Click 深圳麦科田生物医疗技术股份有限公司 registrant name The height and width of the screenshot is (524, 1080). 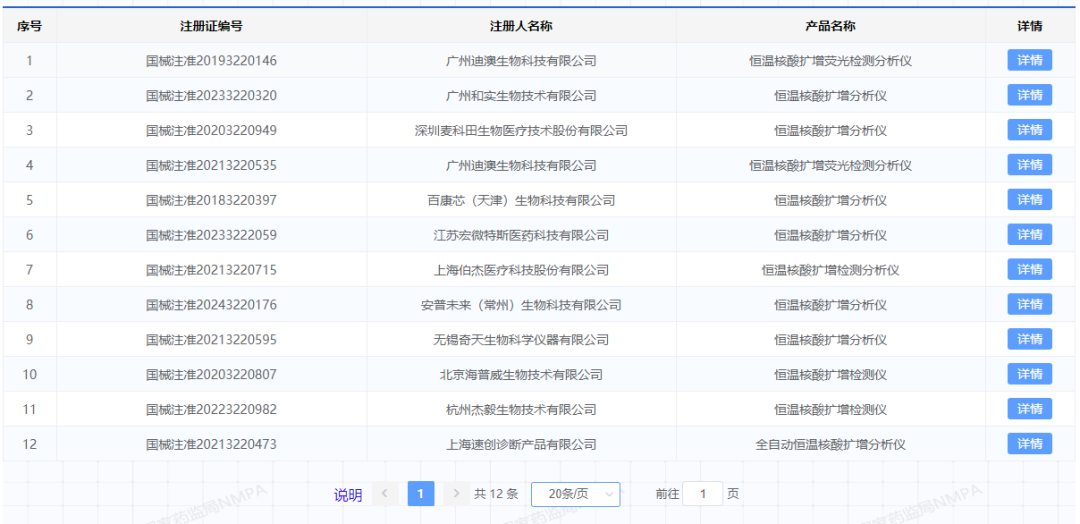(521, 130)
